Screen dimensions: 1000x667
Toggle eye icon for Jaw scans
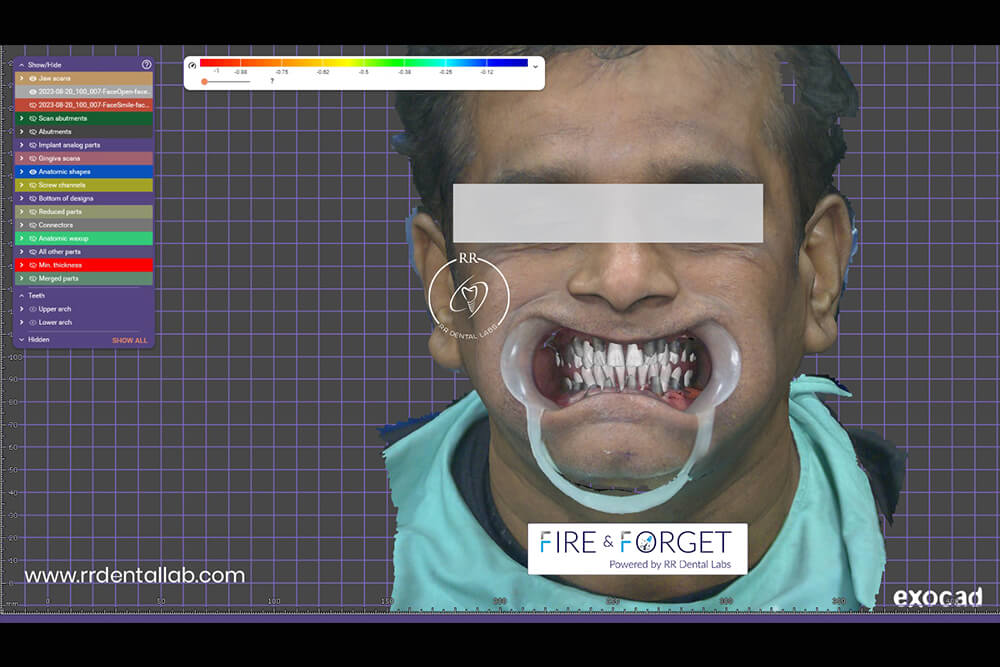pyautogui.click(x=33, y=78)
